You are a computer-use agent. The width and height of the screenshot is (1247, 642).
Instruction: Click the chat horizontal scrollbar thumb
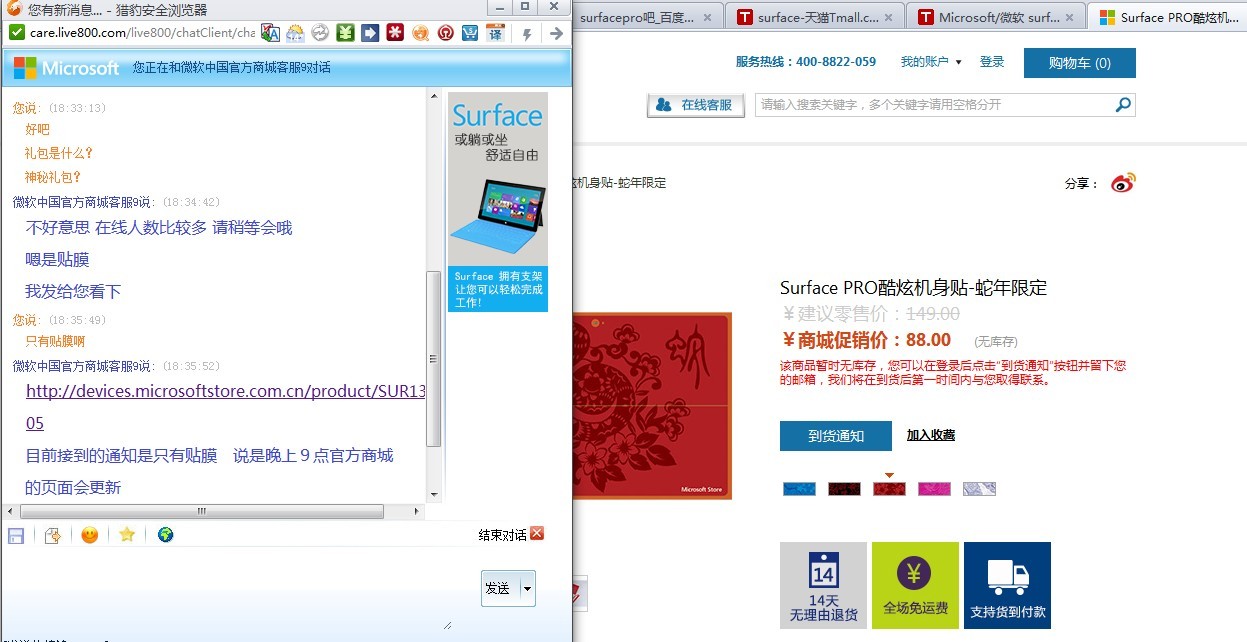(x=201, y=511)
